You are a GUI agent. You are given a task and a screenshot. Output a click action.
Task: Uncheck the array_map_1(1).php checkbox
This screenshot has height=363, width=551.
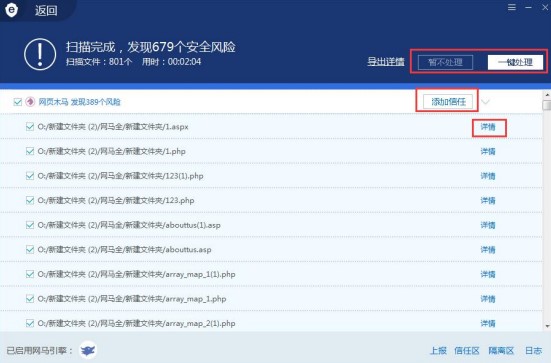[30, 274]
